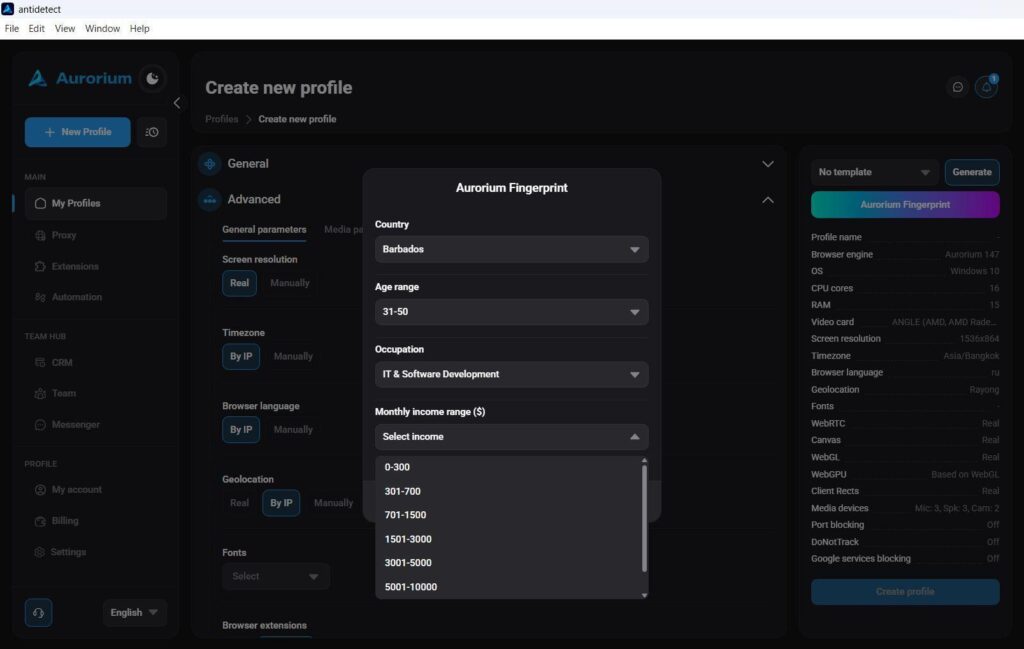The image size is (1024, 649).
Task: Collapse the Advanced section chevron
Action: (x=768, y=200)
